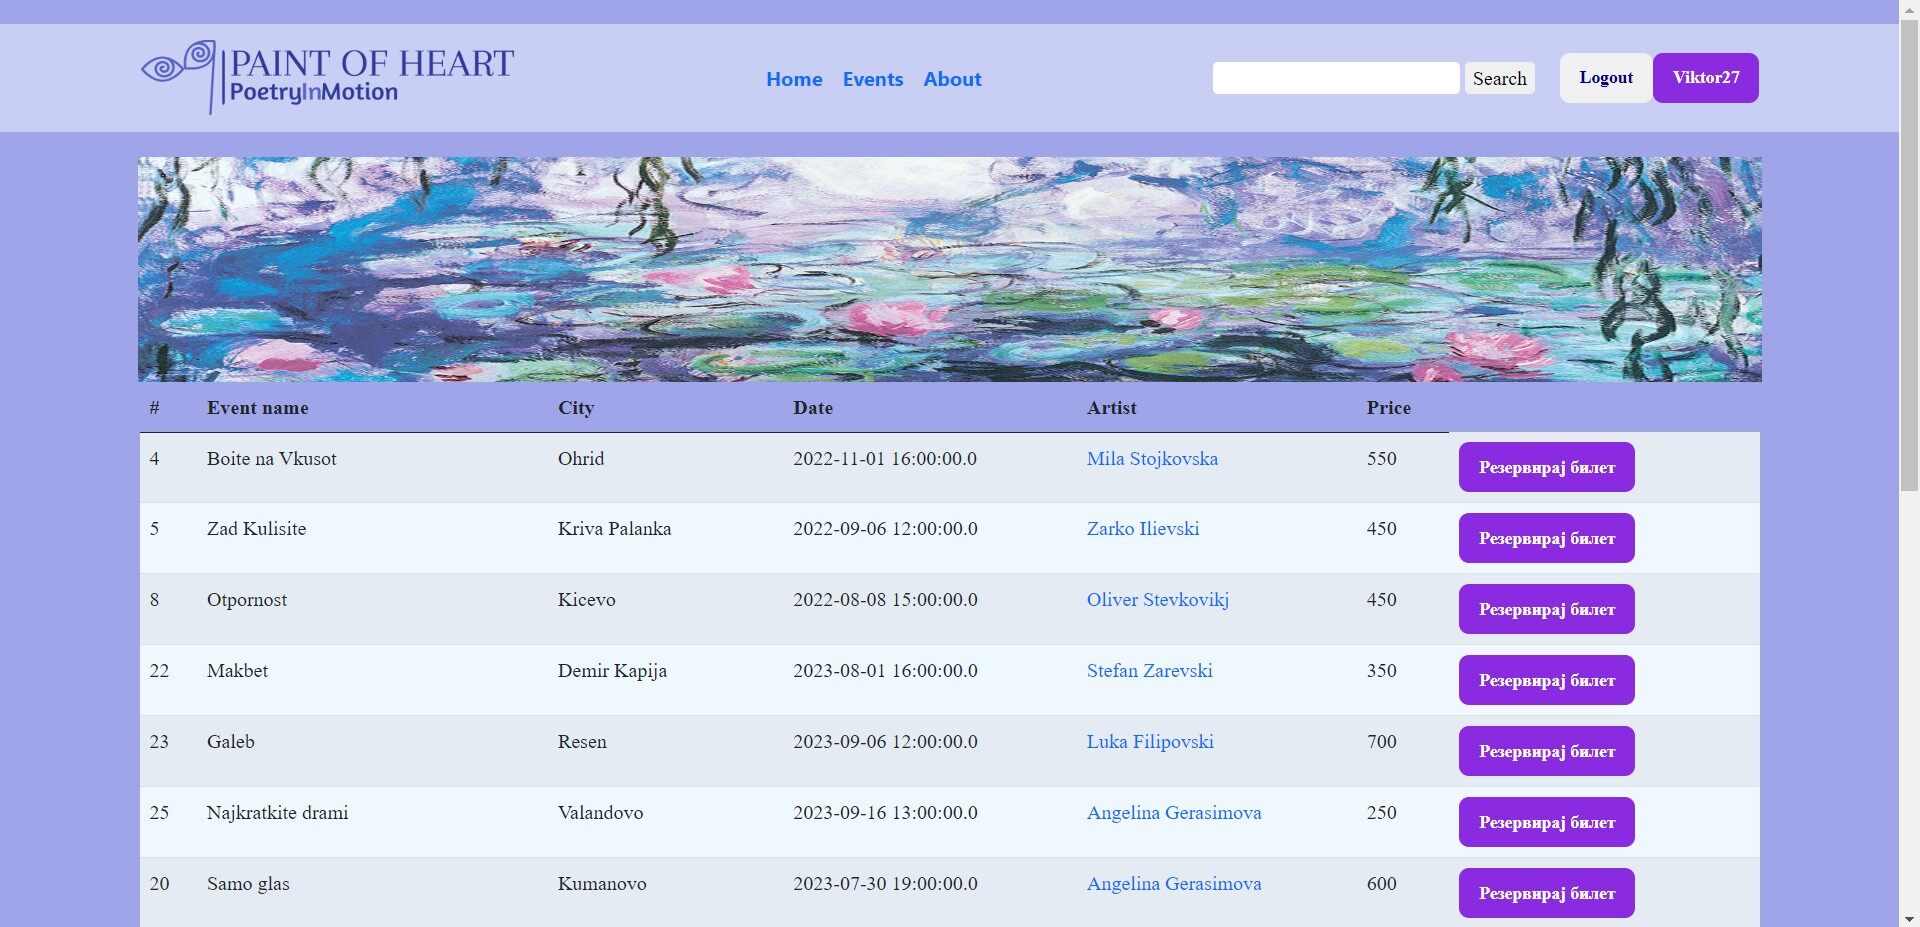Image resolution: width=1920 pixels, height=927 pixels.
Task: Reserve ticket for Zad Kulisite event
Action: click(x=1546, y=538)
